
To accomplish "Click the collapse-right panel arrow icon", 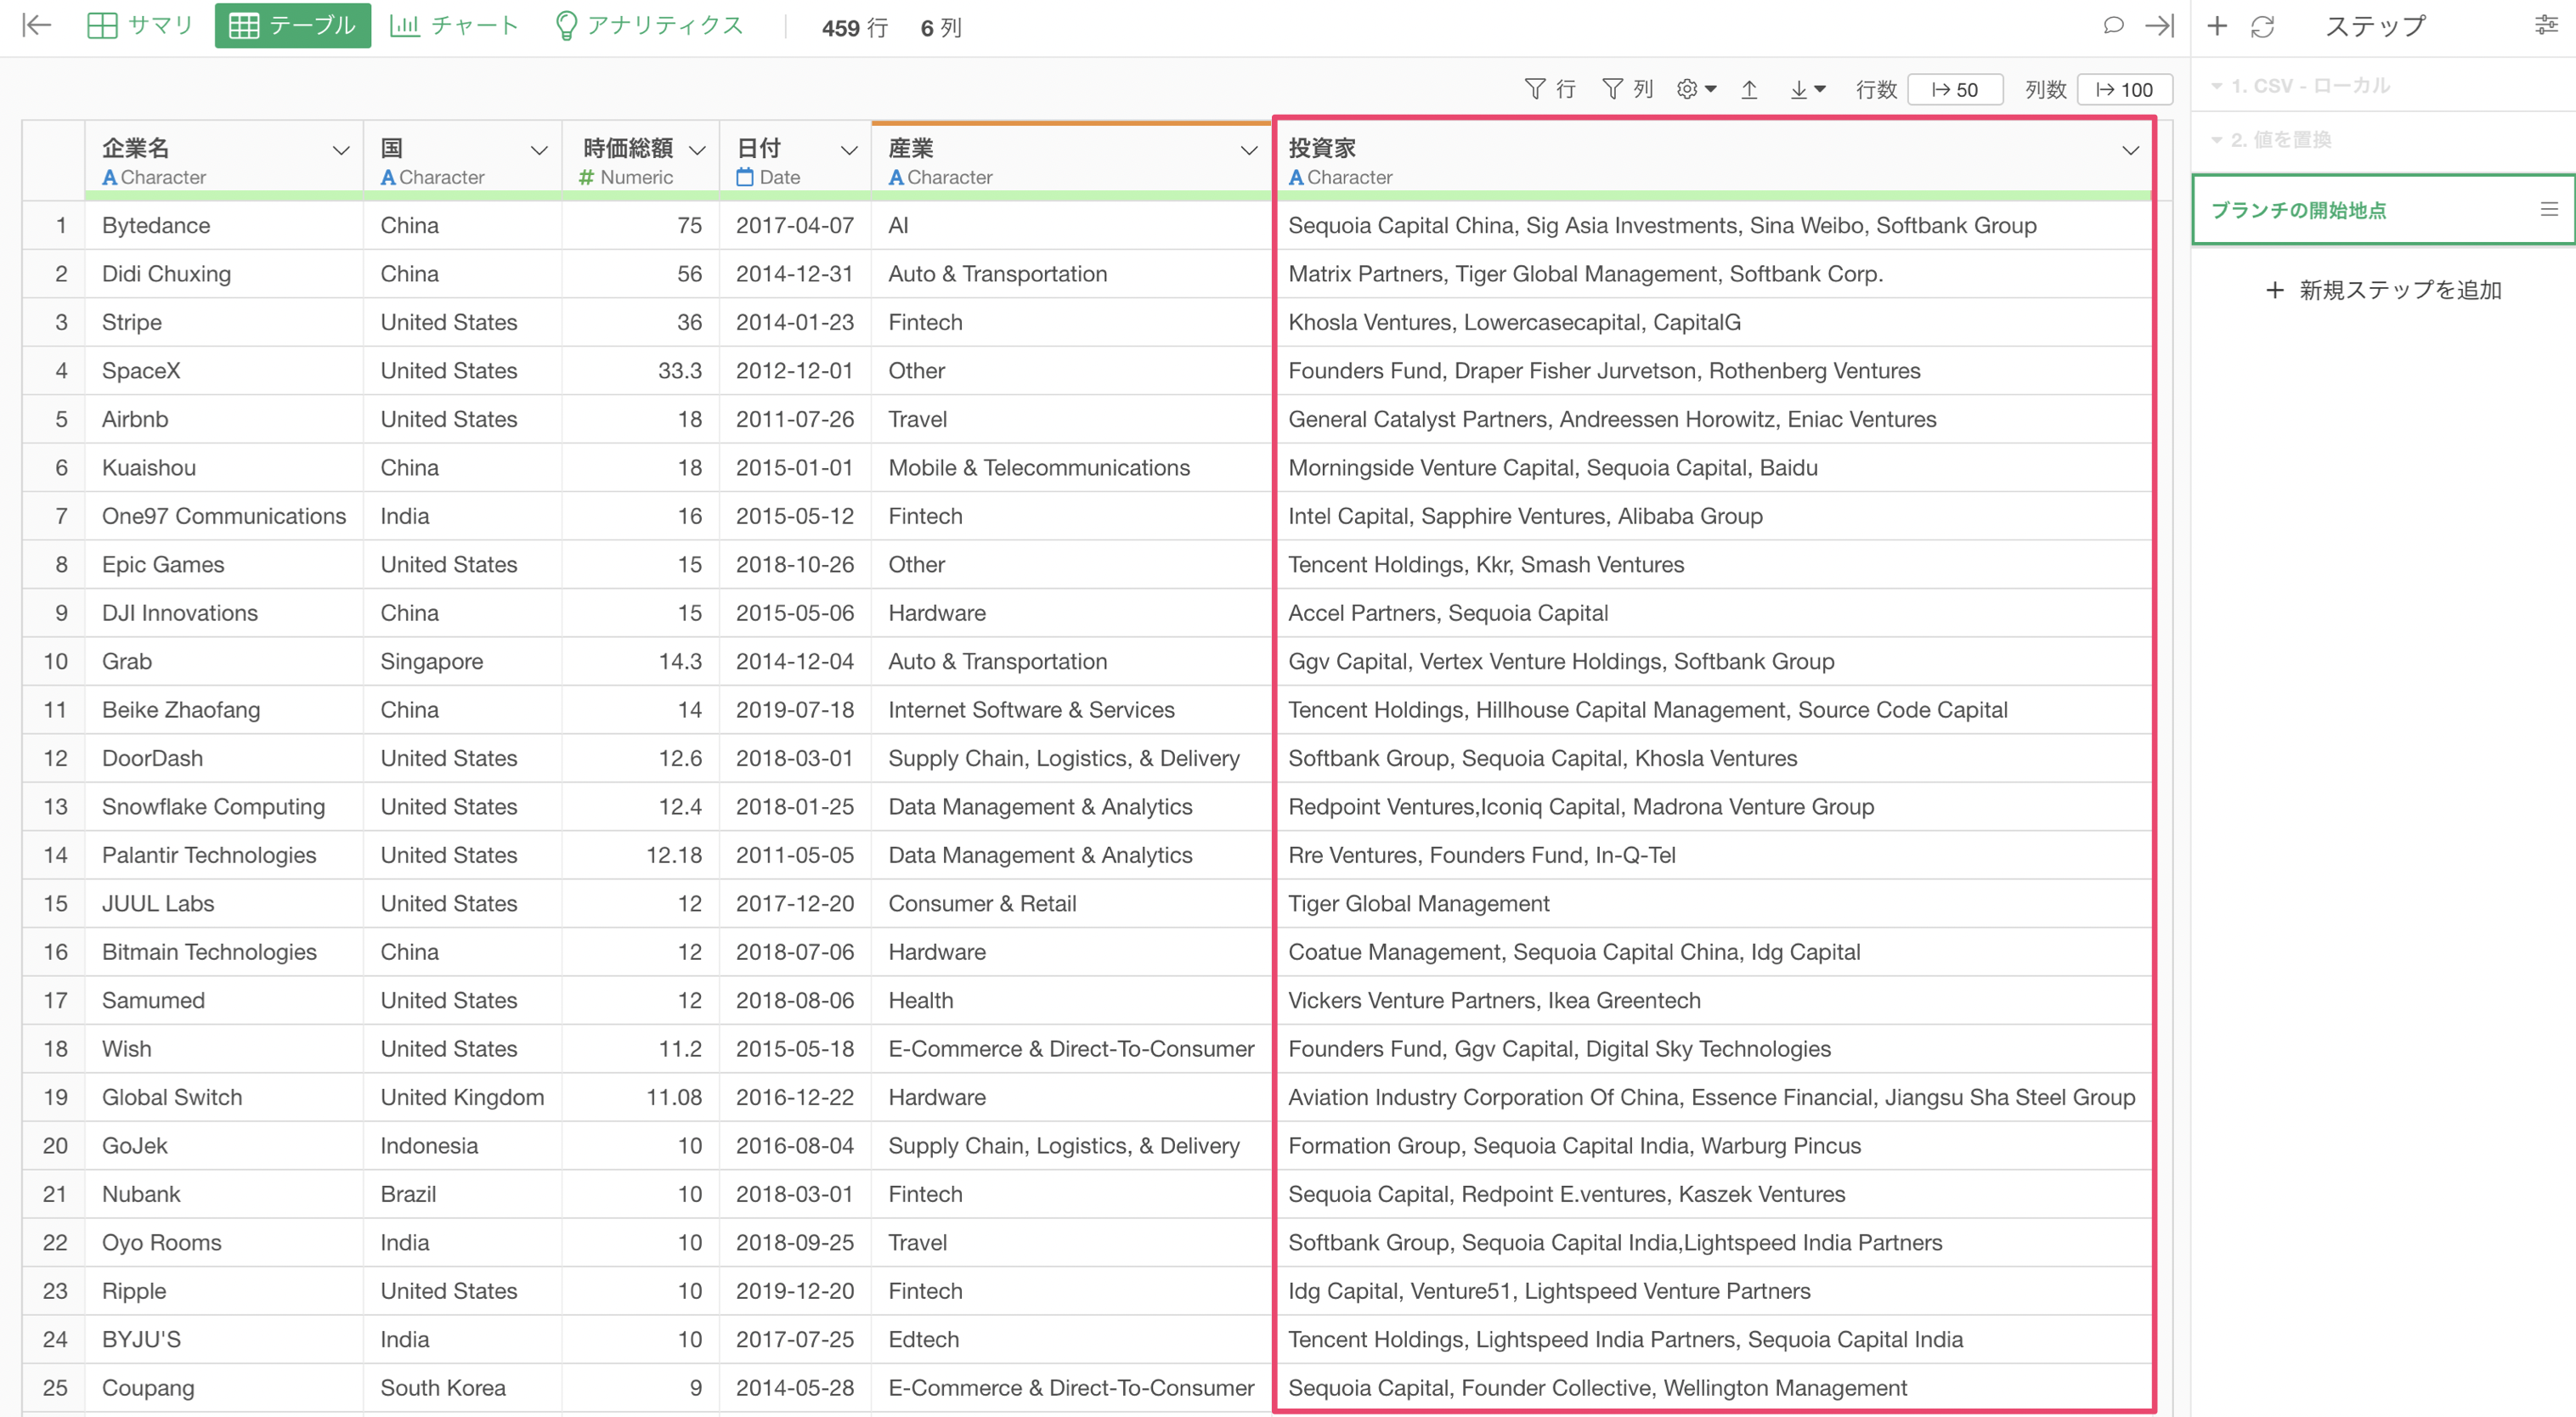I will click(x=2160, y=25).
